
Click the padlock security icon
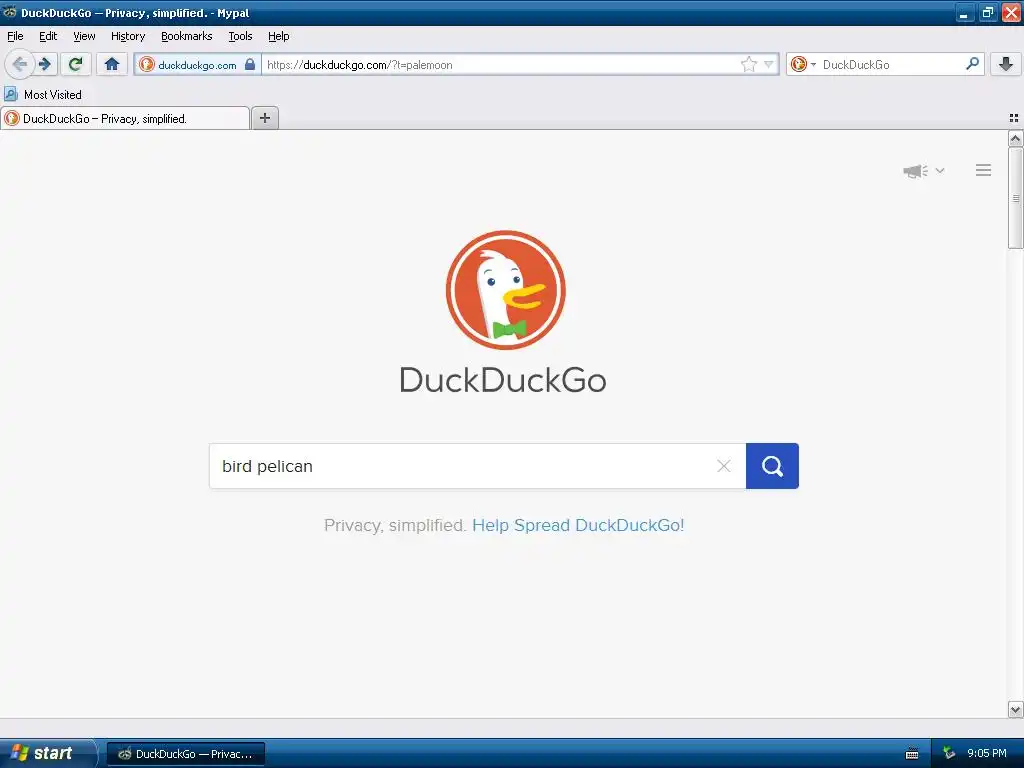250,64
